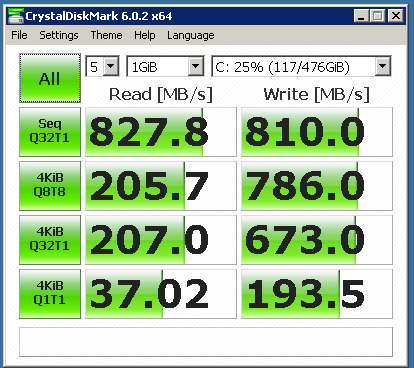Viewport: 414px width, 368px height.
Task: Open the File menu
Action: 19,35
